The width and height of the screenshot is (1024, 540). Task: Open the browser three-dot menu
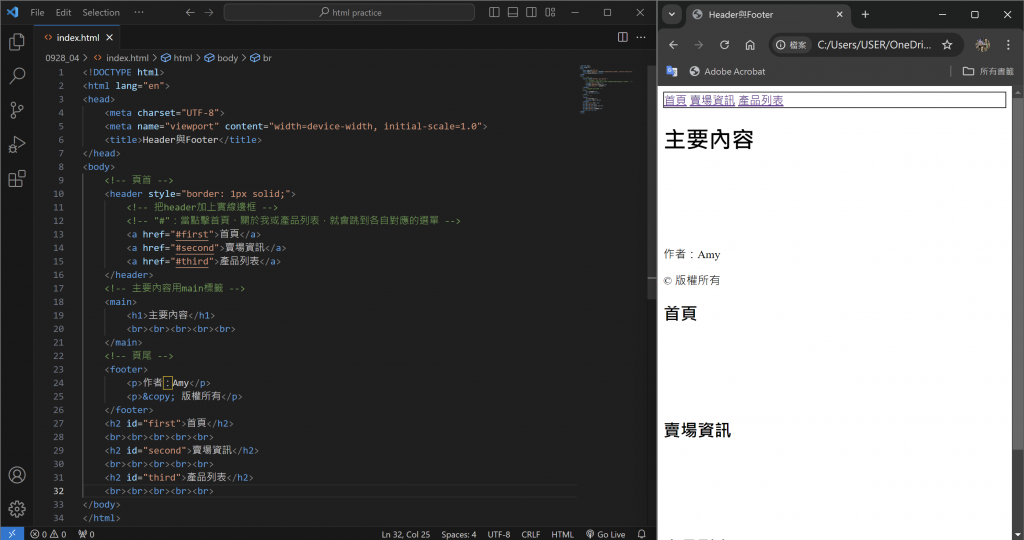[x=1008, y=45]
